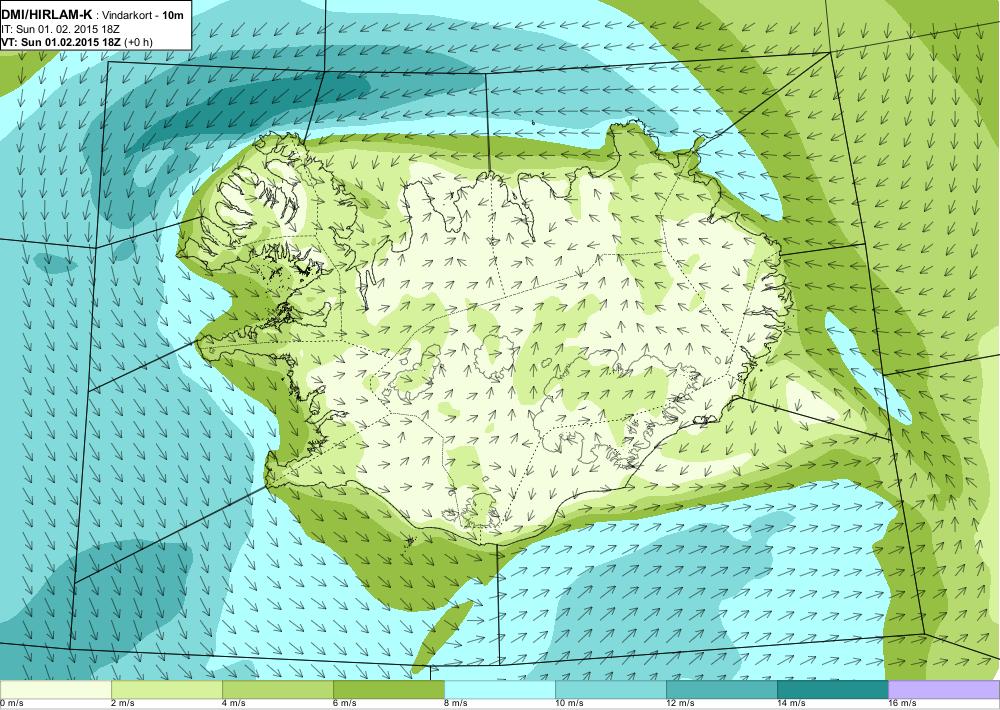Image resolution: width=1000 pixels, height=710 pixels.
Task: Click the 8–10 m/s pale cyan swatch
Action: click(500, 689)
